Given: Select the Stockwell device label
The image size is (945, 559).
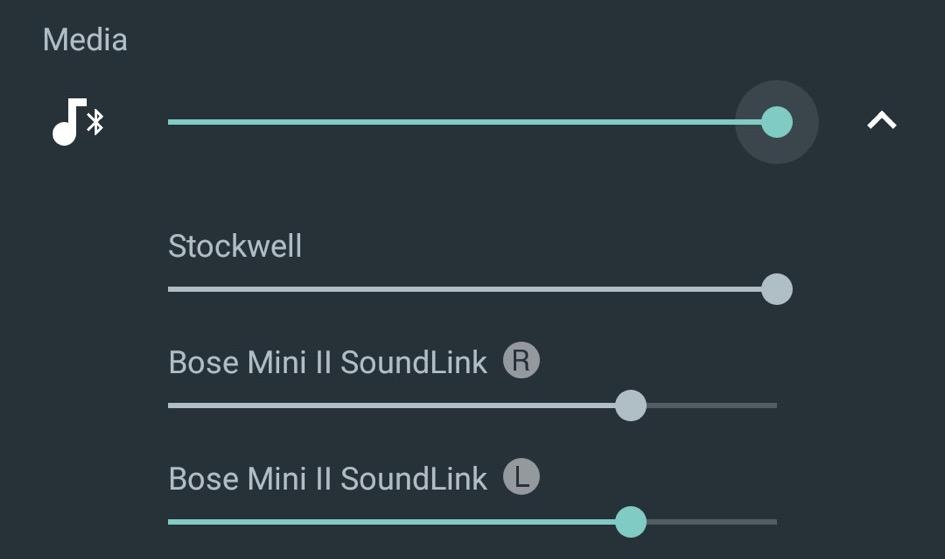Looking at the screenshot, I should [235, 246].
